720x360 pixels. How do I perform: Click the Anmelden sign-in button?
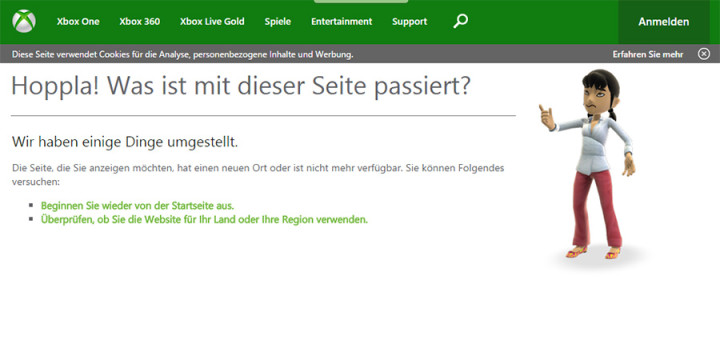coord(664,22)
